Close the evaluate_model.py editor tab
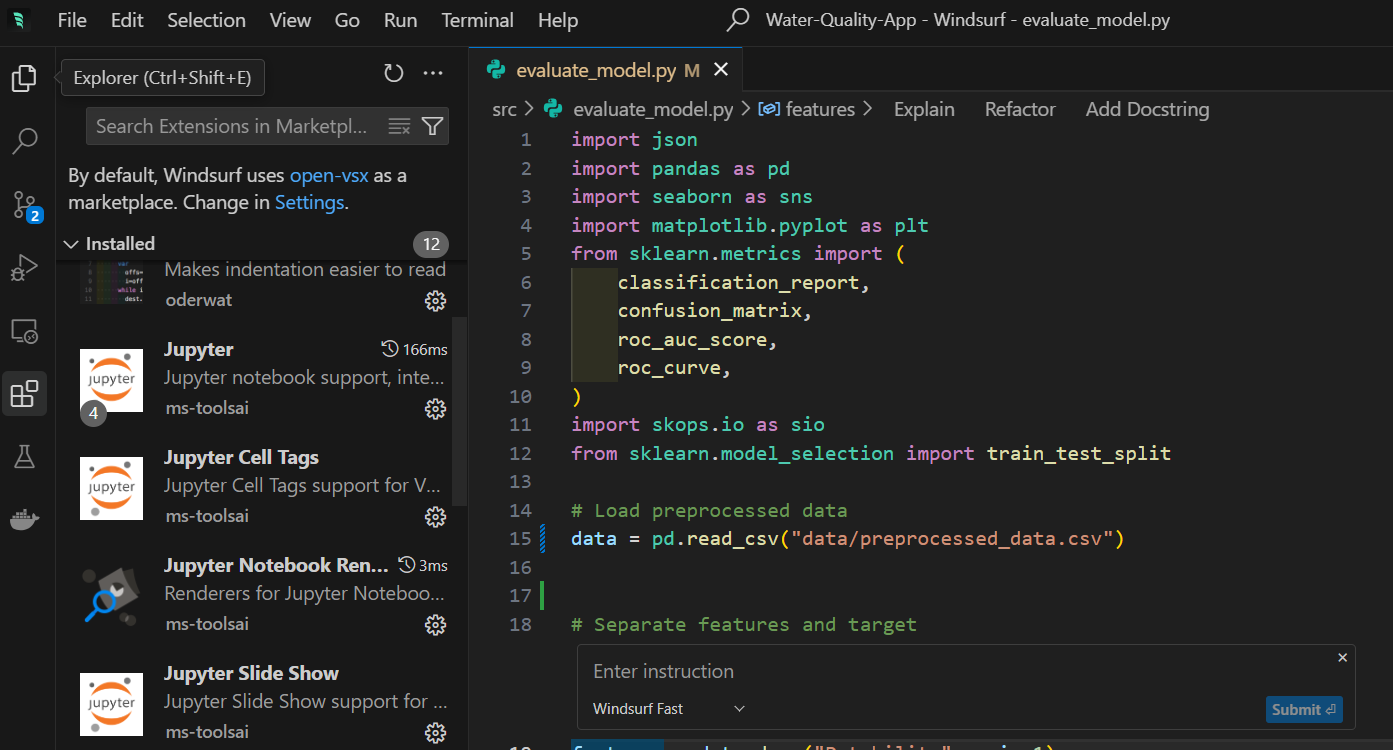 point(721,70)
